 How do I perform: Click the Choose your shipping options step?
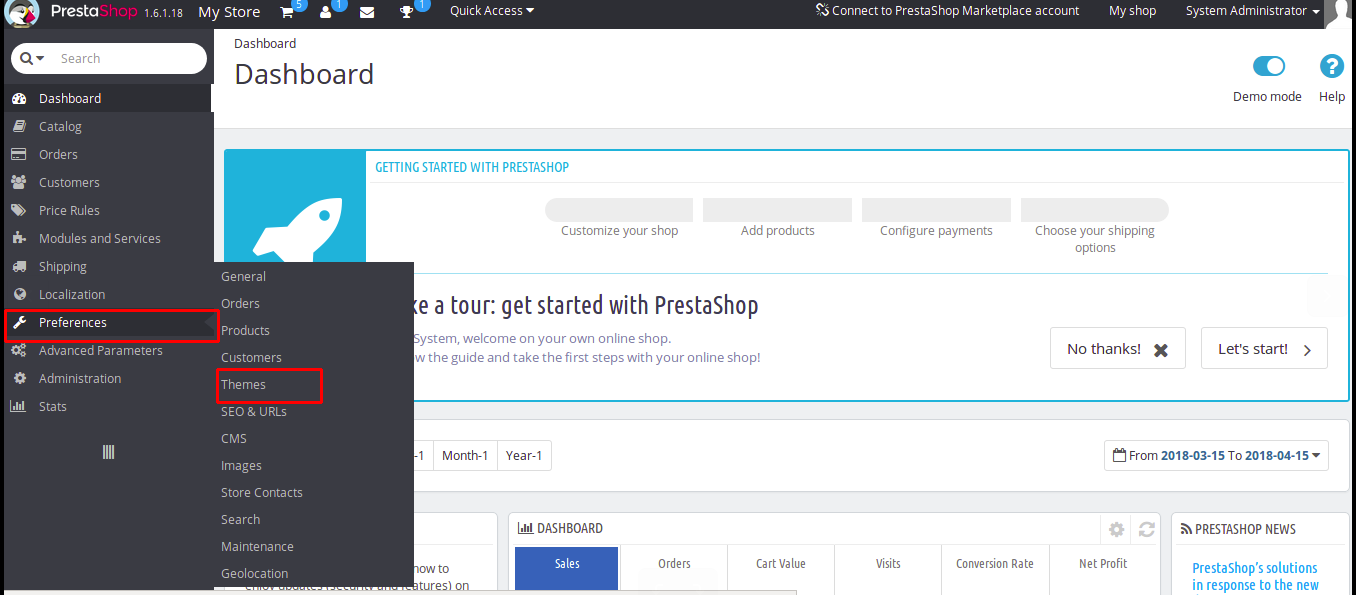[x=1095, y=226]
